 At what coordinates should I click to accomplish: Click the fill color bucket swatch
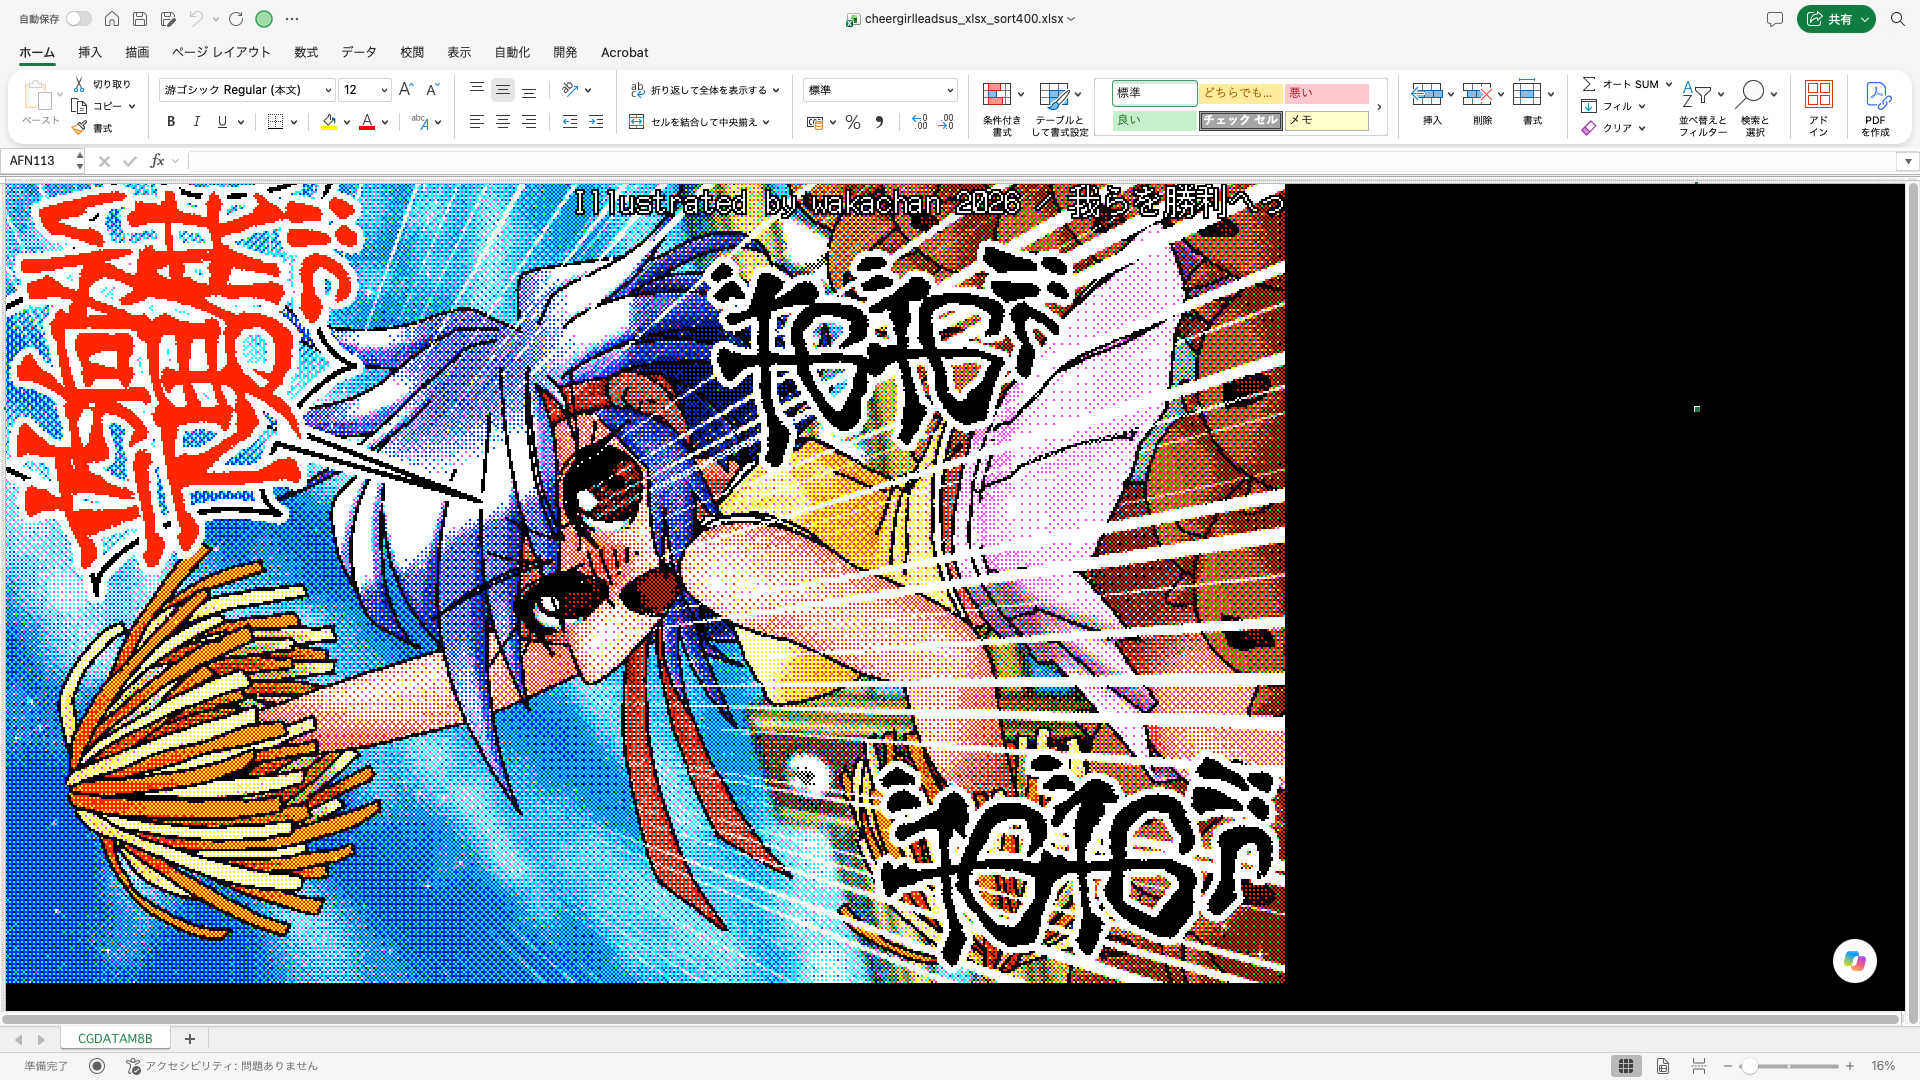(329, 121)
